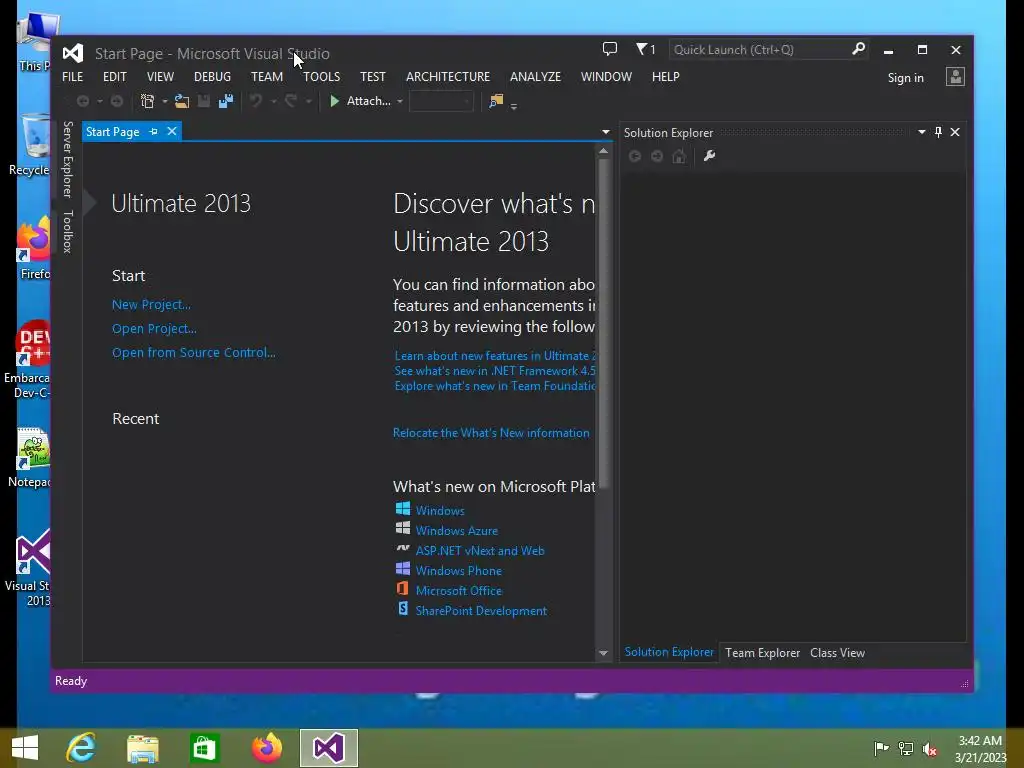
Task: Click the Navigate Backward toolbar icon
Action: point(83,101)
